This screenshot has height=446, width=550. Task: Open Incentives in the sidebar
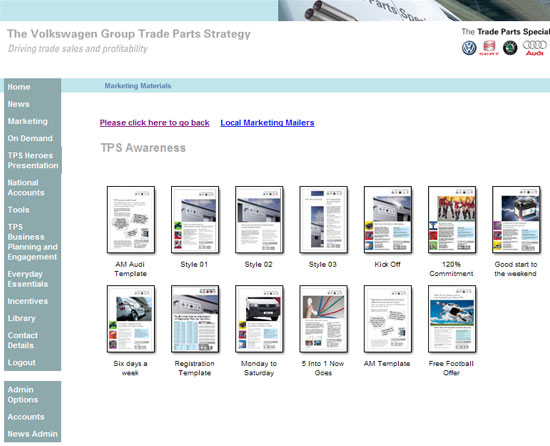28,301
